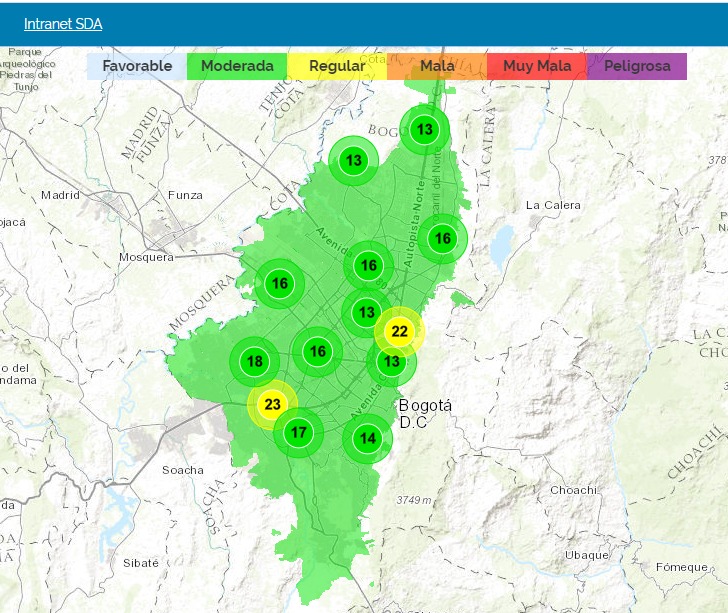
Task: Open the green 17 station marker
Action: tap(299, 432)
